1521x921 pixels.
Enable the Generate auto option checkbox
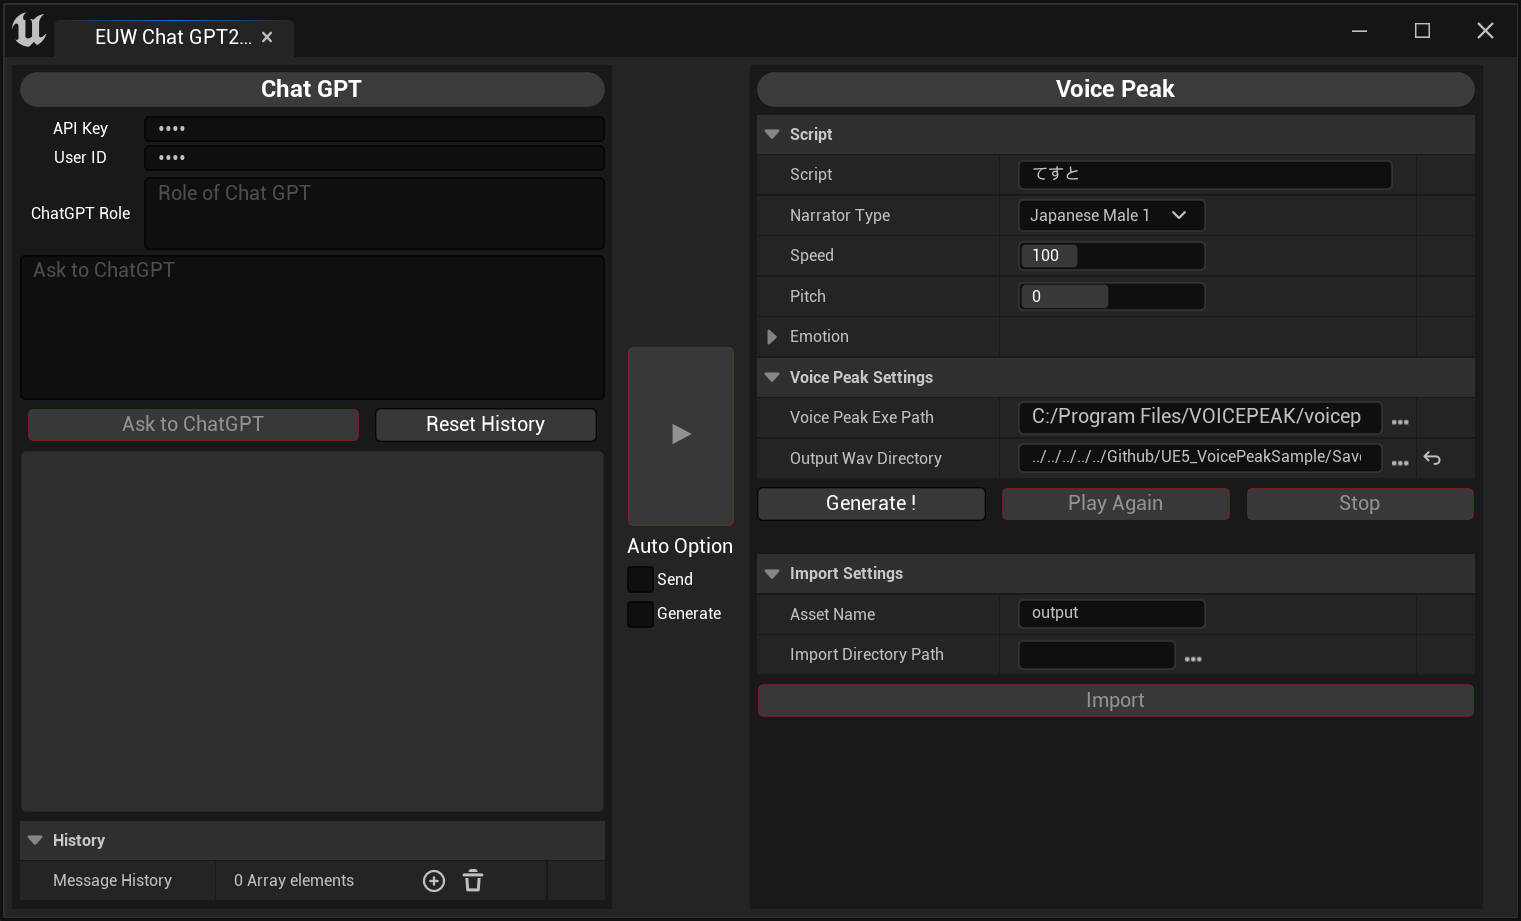tap(640, 614)
